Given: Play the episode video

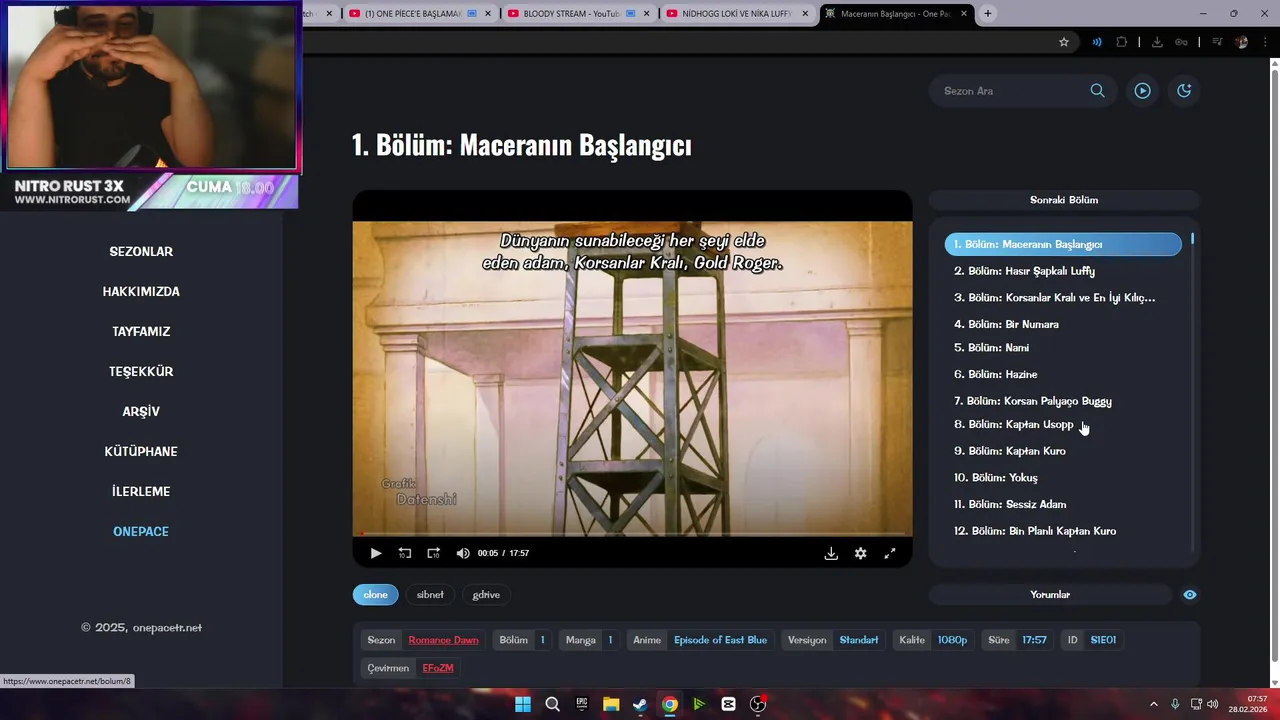Looking at the screenshot, I should (x=376, y=553).
